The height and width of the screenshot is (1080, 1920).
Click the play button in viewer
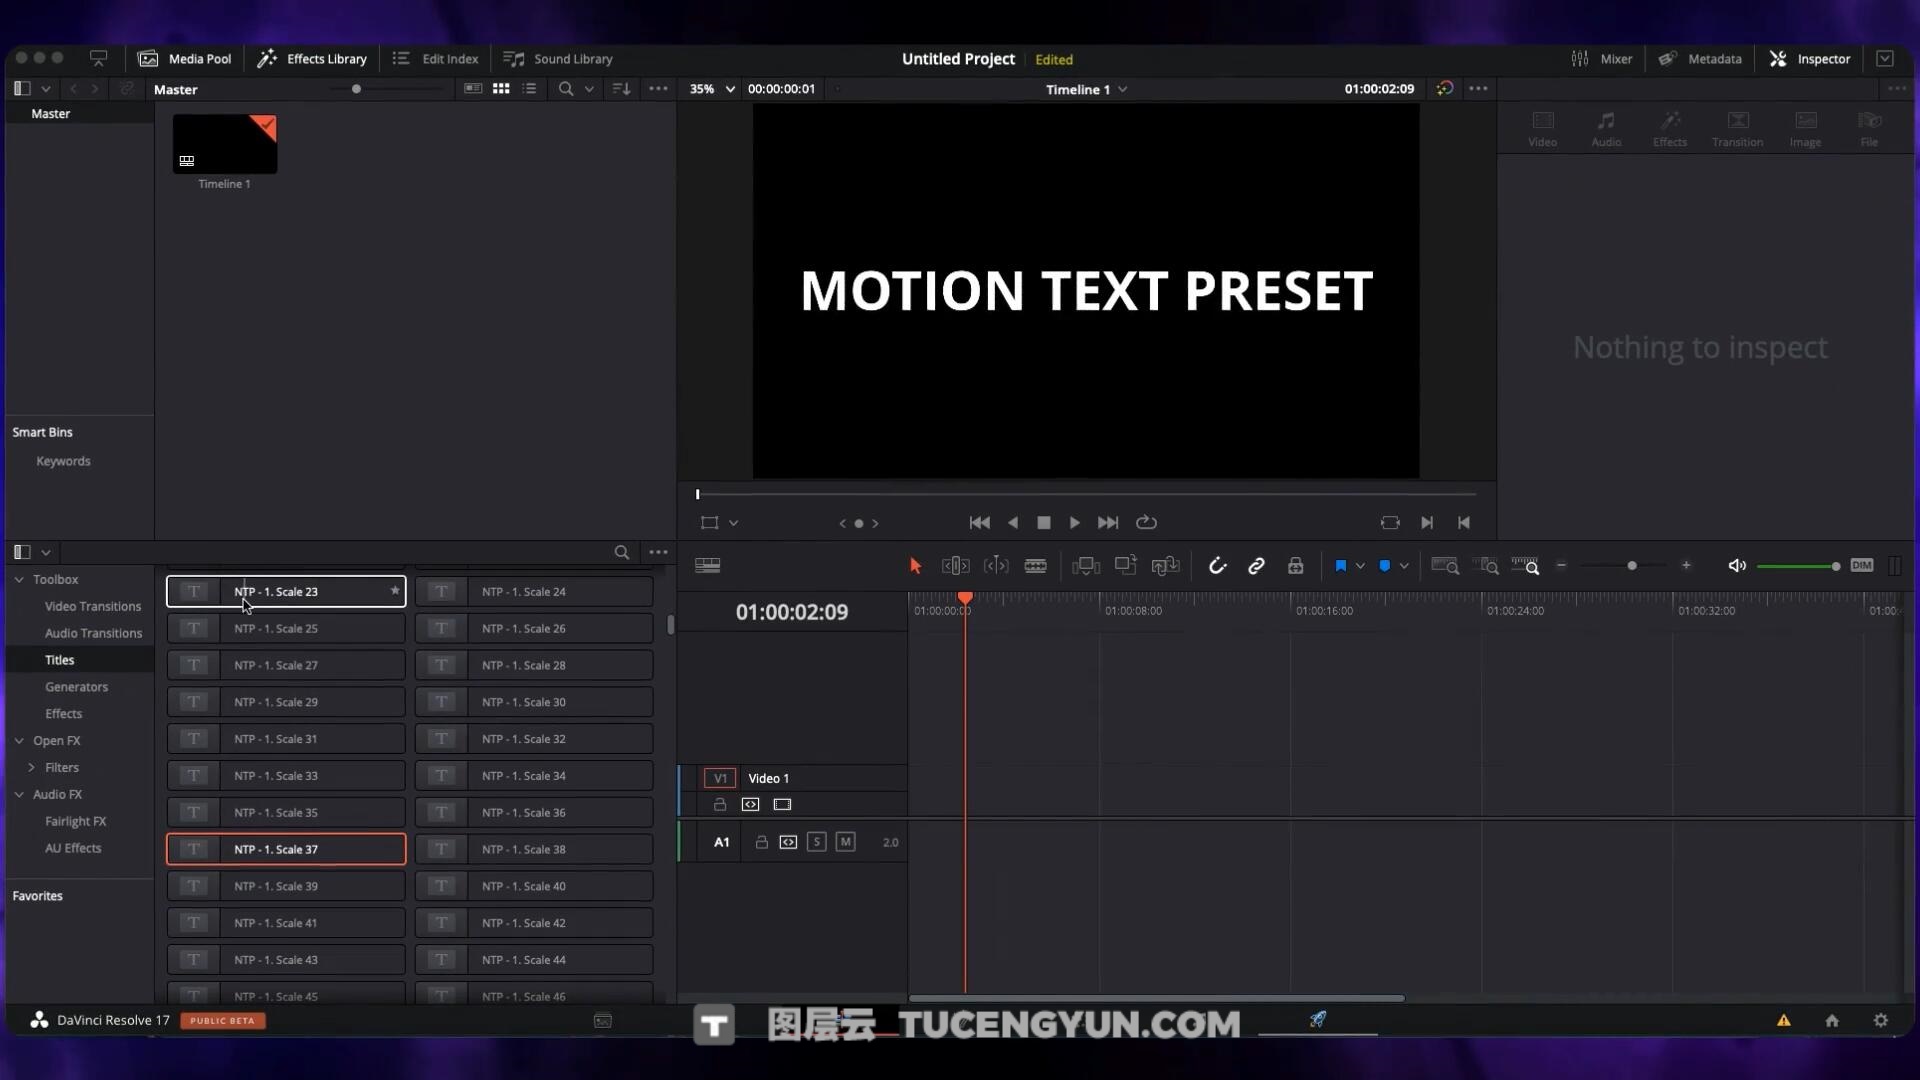pyautogui.click(x=1074, y=523)
